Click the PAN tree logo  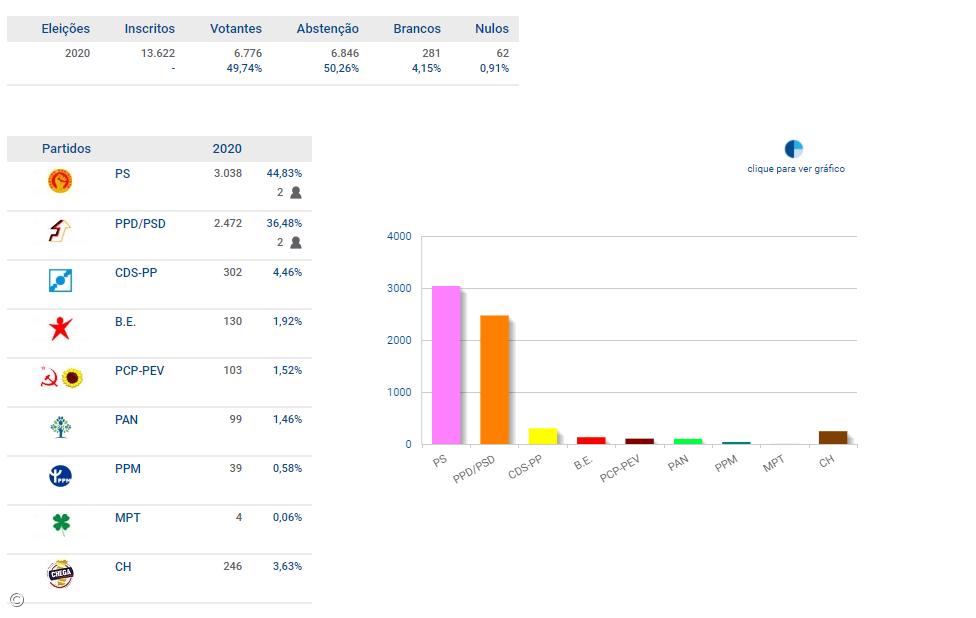pos(60,427)
